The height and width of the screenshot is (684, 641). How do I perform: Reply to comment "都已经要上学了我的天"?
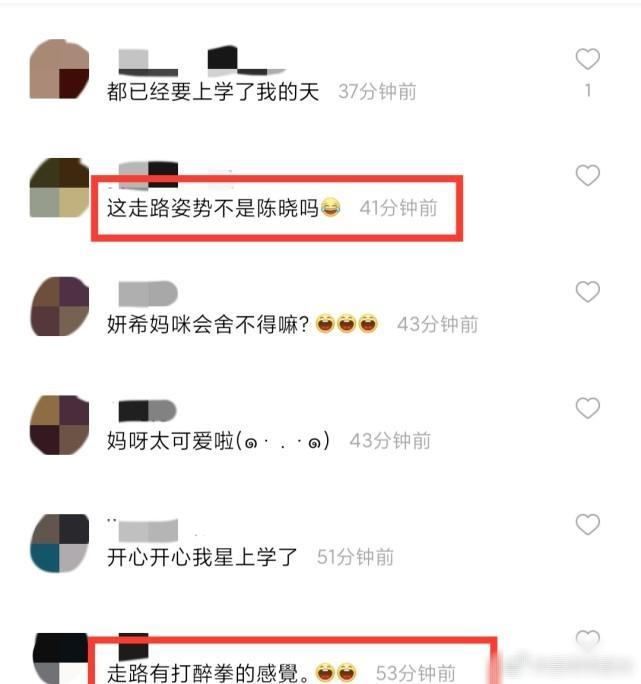point(213,92)
